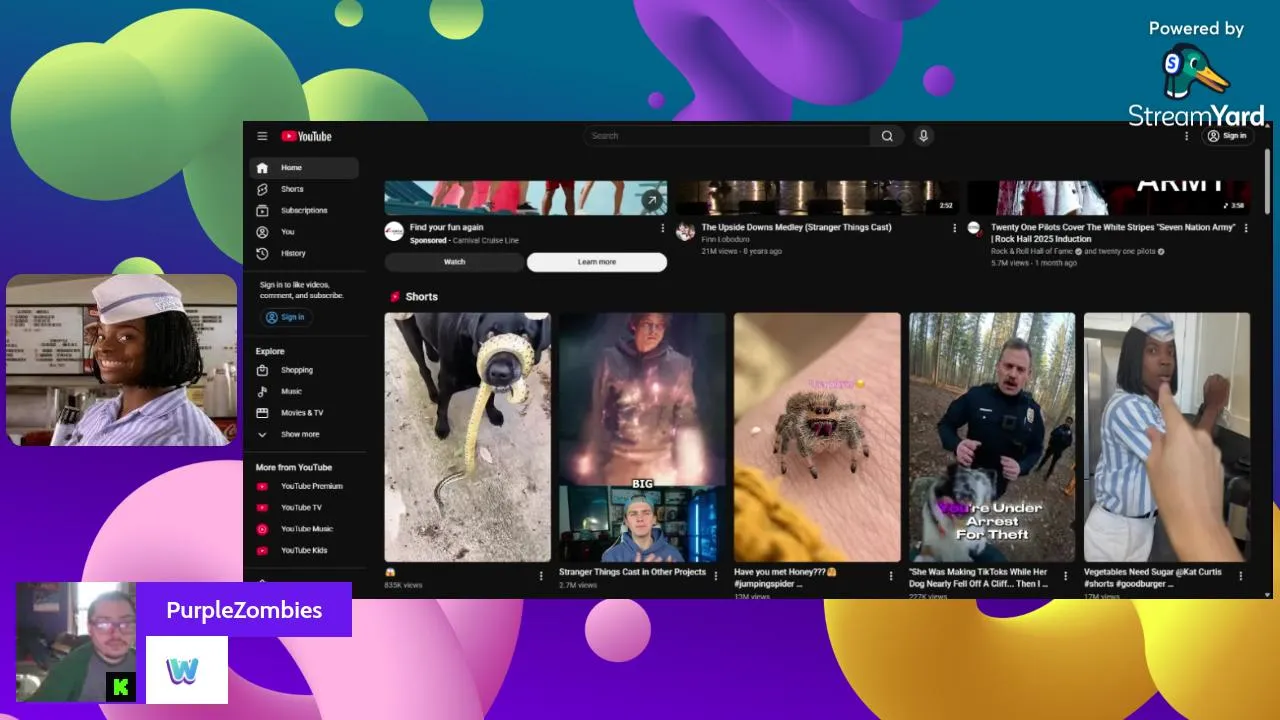
Task: Click the Shopping bag icon
Action: (262, 370)
